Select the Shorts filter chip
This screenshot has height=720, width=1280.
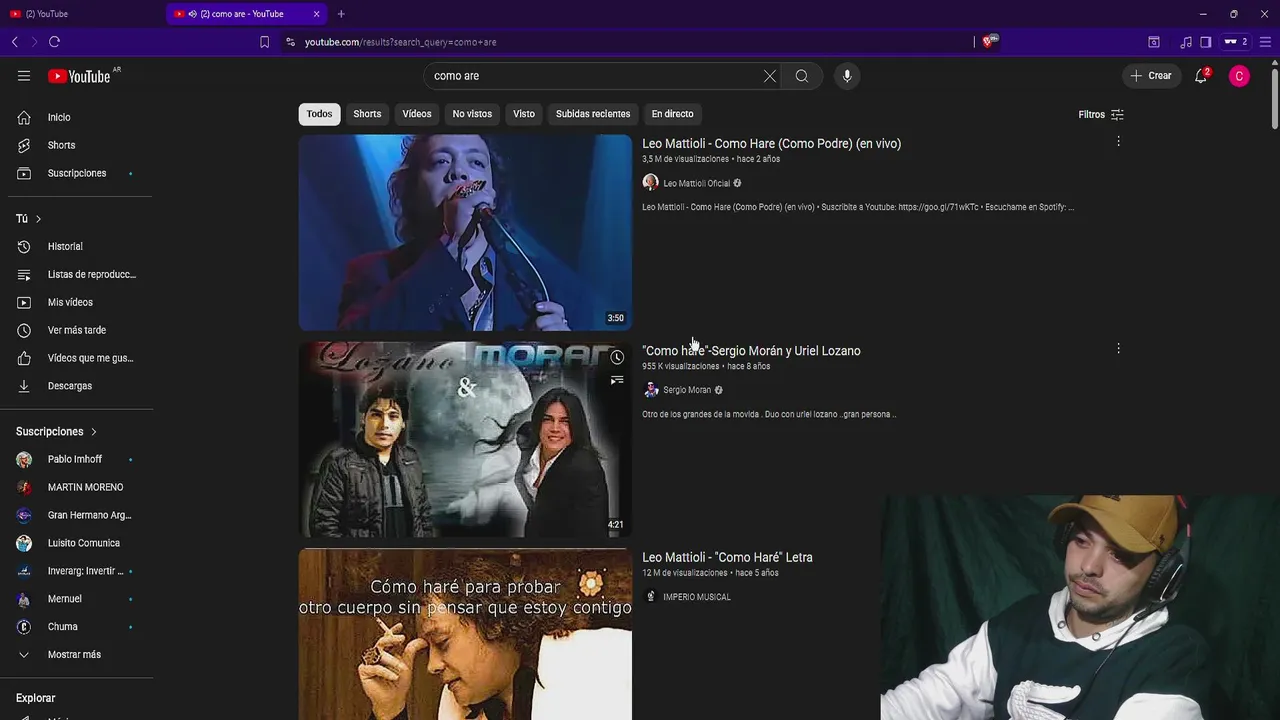(367, 114)
